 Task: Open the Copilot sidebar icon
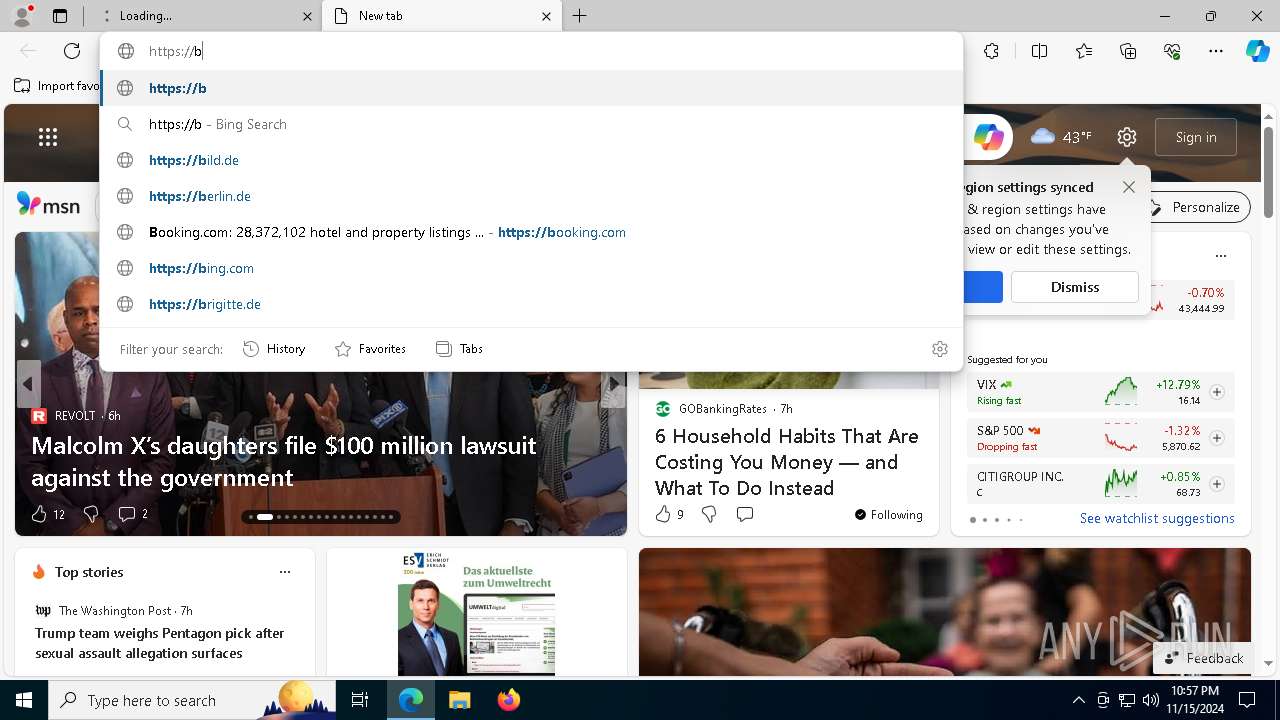coord(1257,51)
